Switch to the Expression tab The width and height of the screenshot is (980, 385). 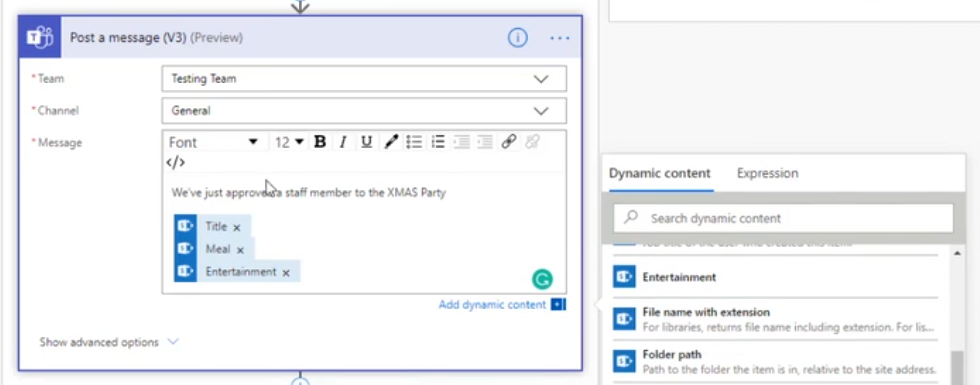coord(768,173)
